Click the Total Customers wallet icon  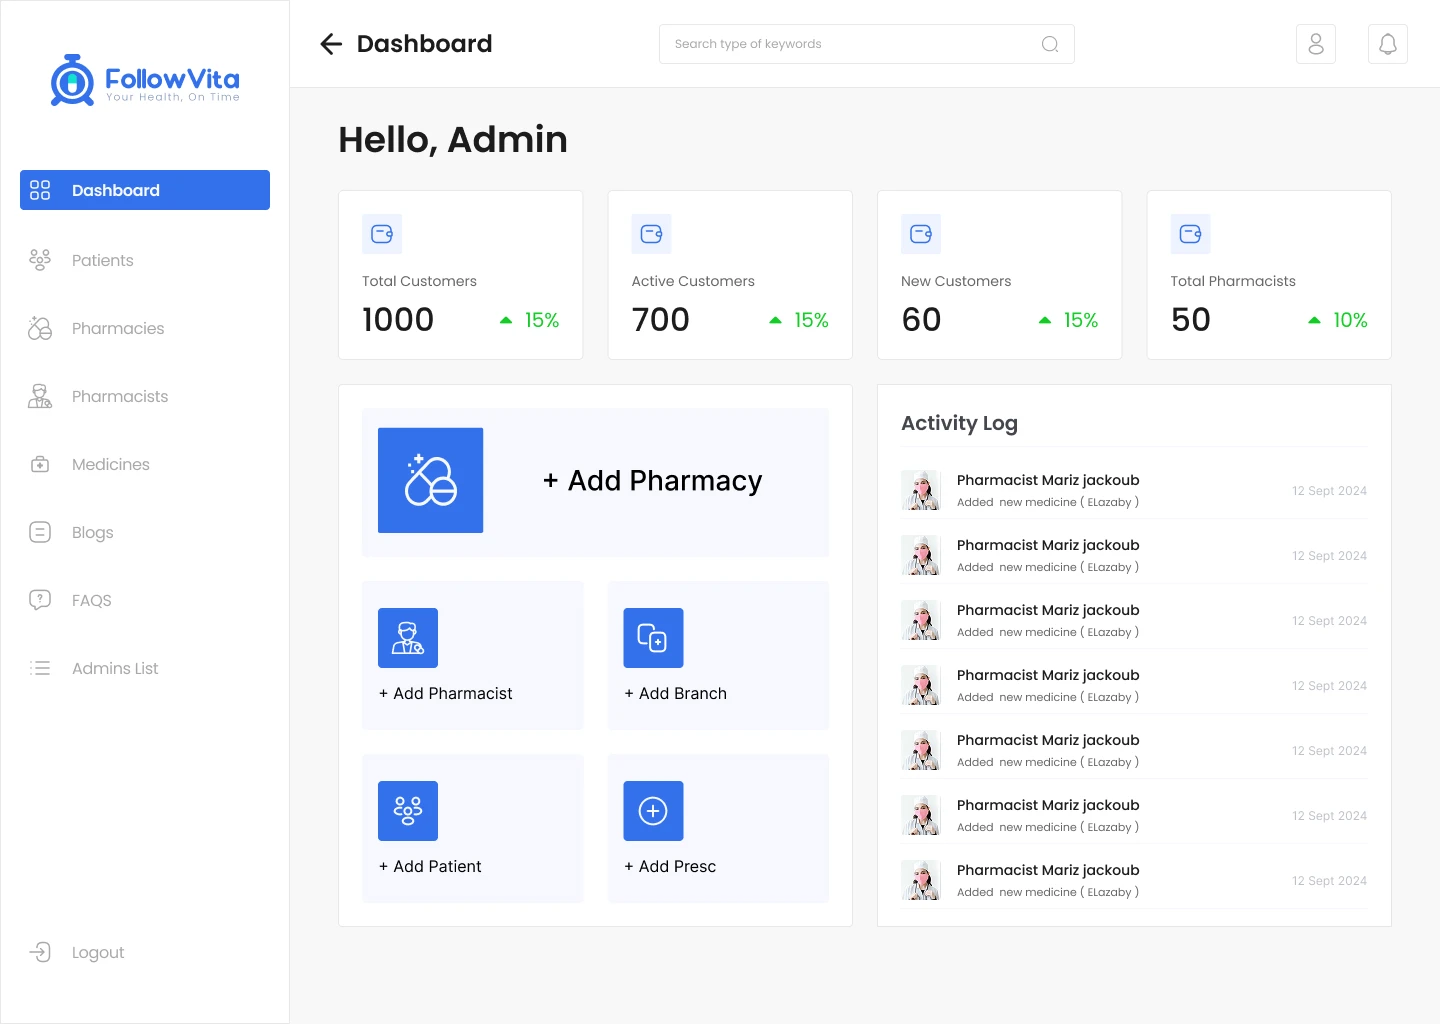click(x=382, y=234)
